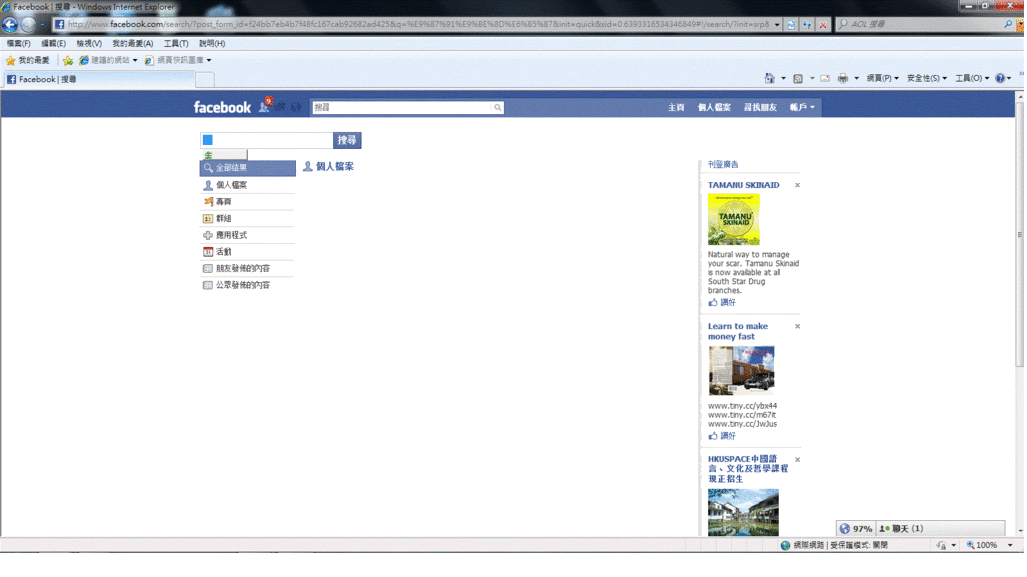This screenshot has width=1027, height=577.
Task: Open Facebook notifications globe icon
Action: click(x=296, y=107)
